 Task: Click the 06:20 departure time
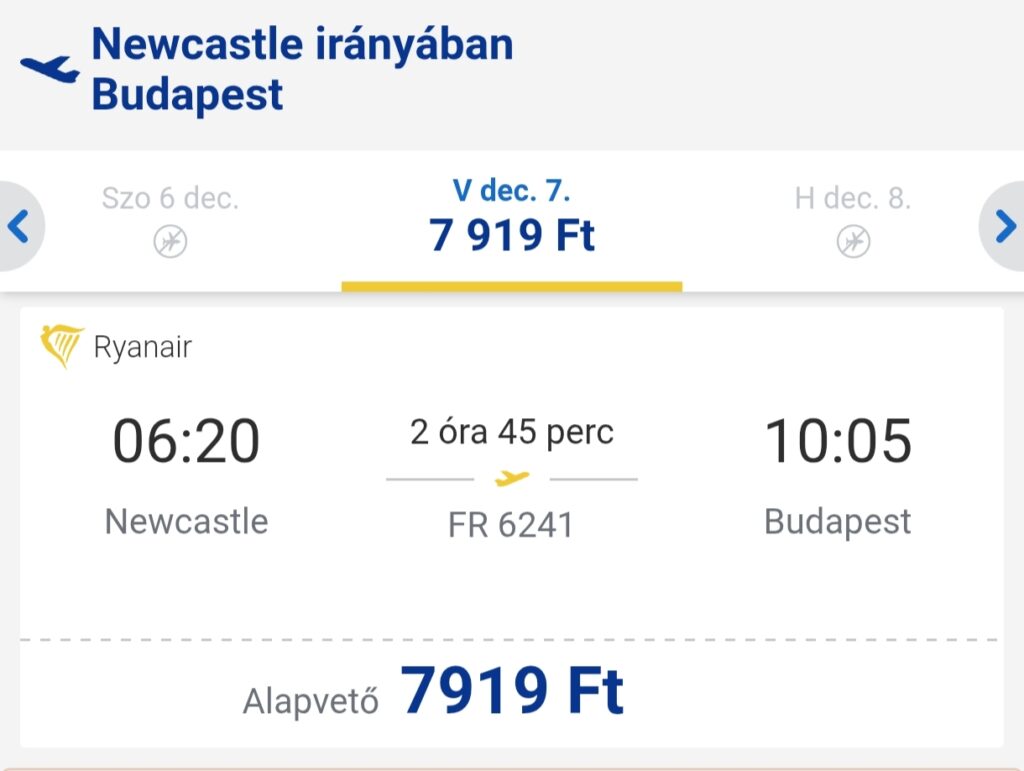186,441
